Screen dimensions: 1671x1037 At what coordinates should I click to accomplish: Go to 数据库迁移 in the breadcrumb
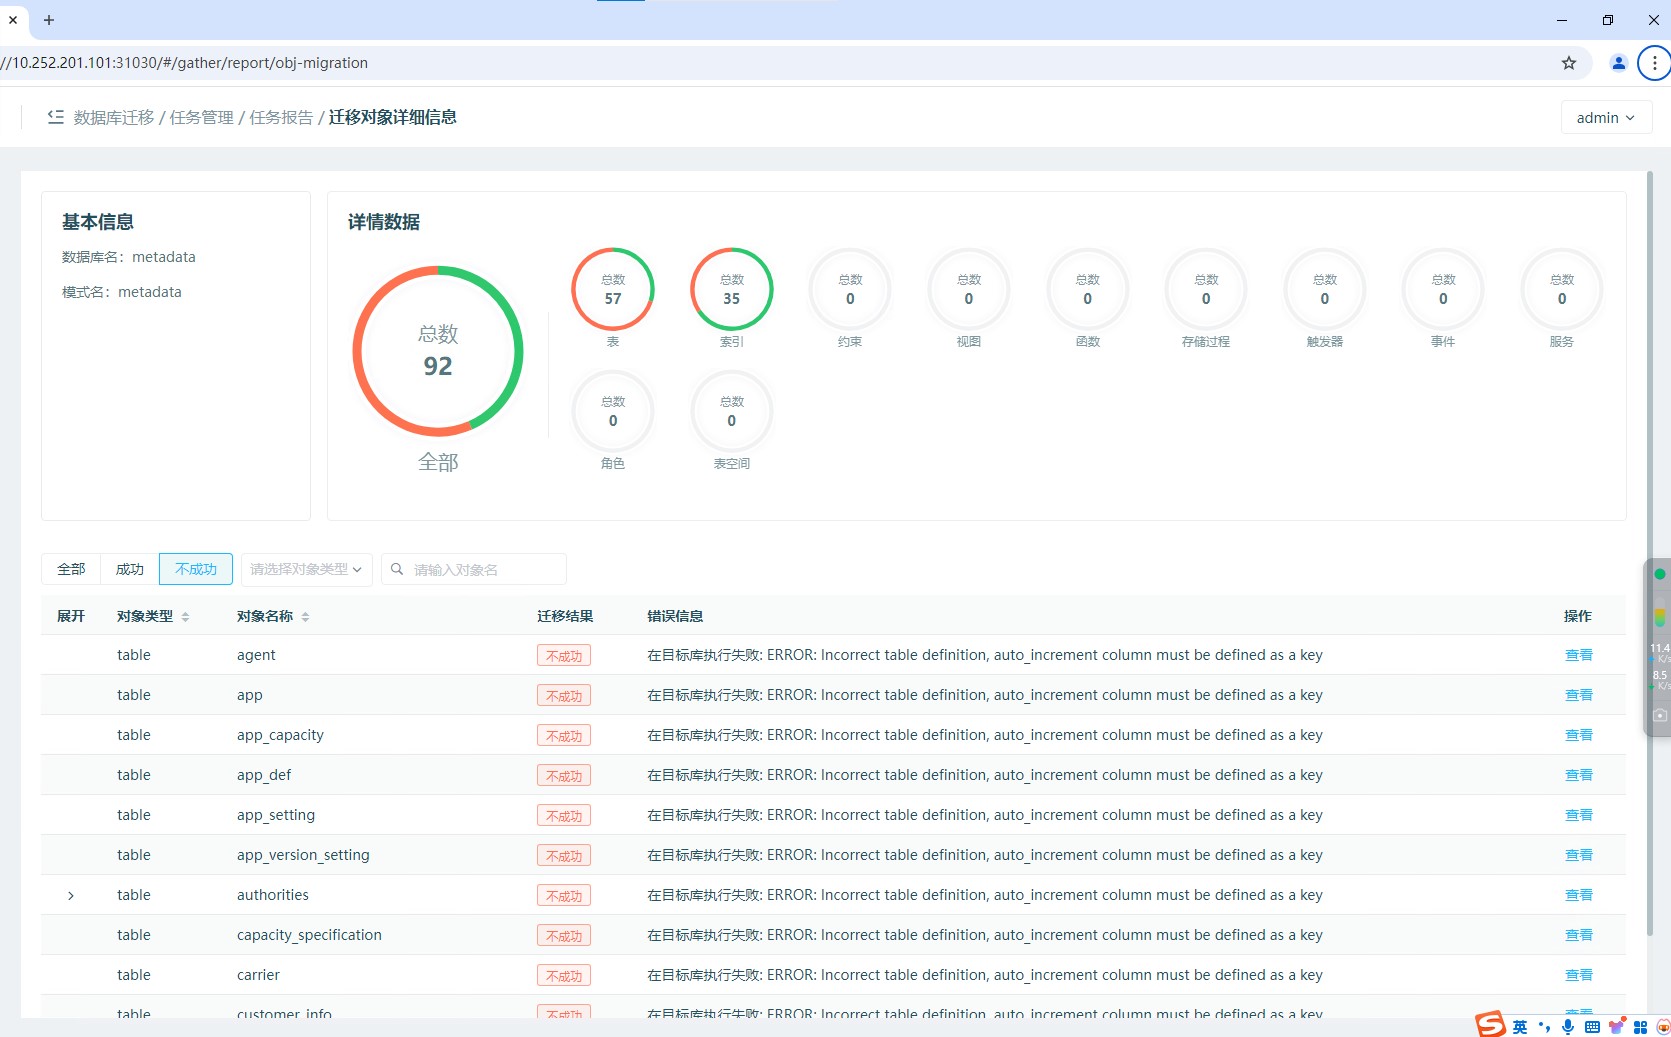point(114,117)
